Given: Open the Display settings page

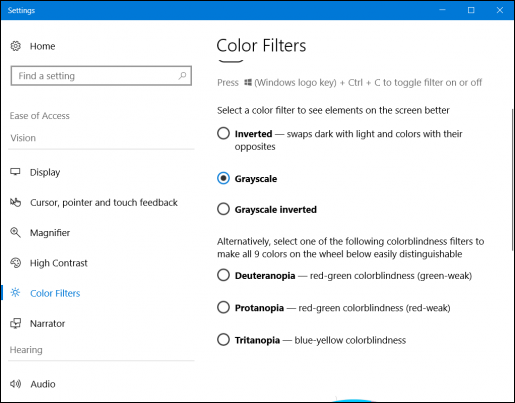Looking at the screenshot, I should [x=45, y=172].
